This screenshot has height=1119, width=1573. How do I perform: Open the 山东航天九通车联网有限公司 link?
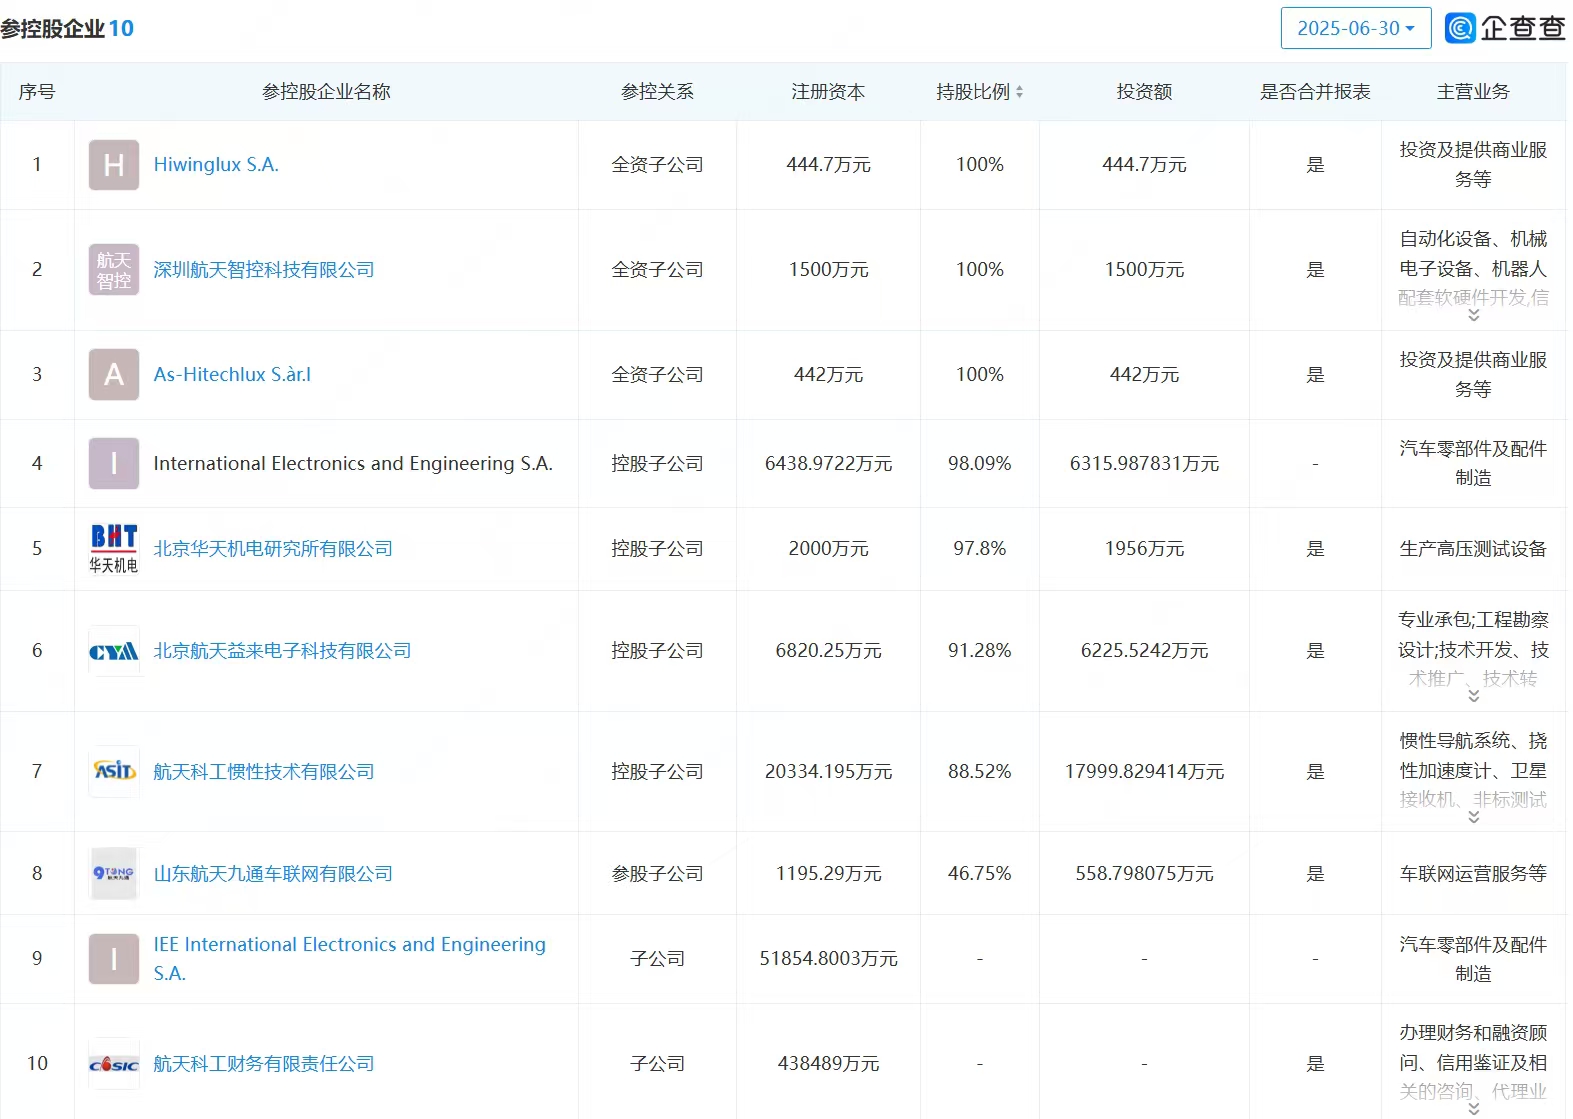pyautogui.click(x=273, y=874)
